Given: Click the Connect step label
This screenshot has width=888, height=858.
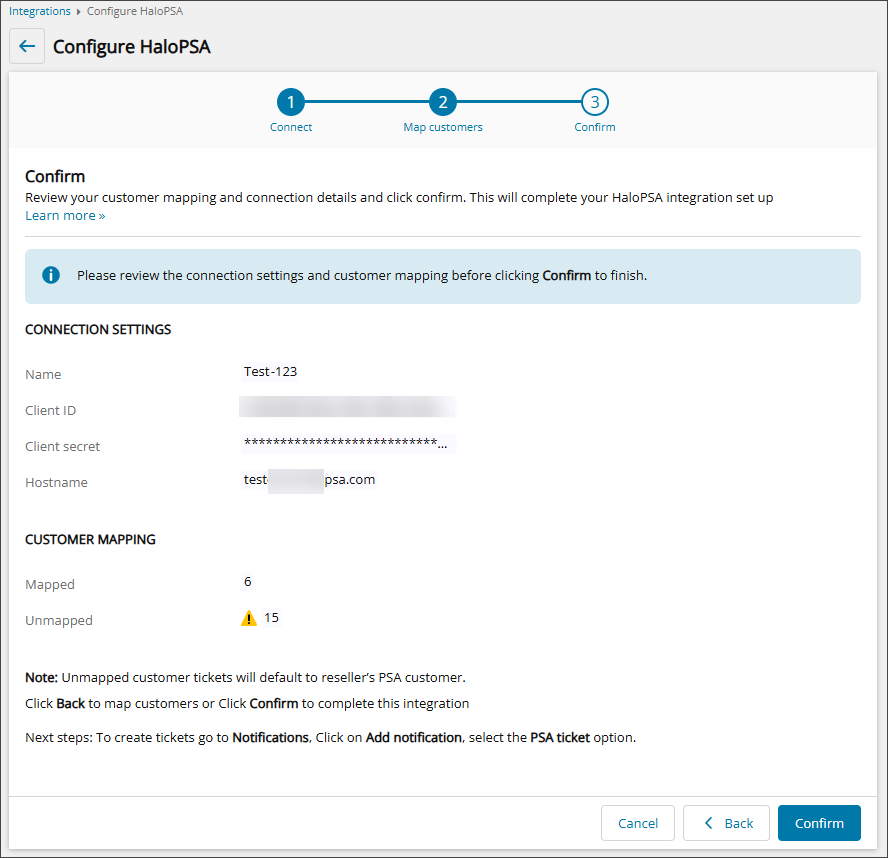Looking at the screenshot, I should (x=291, y=128).
